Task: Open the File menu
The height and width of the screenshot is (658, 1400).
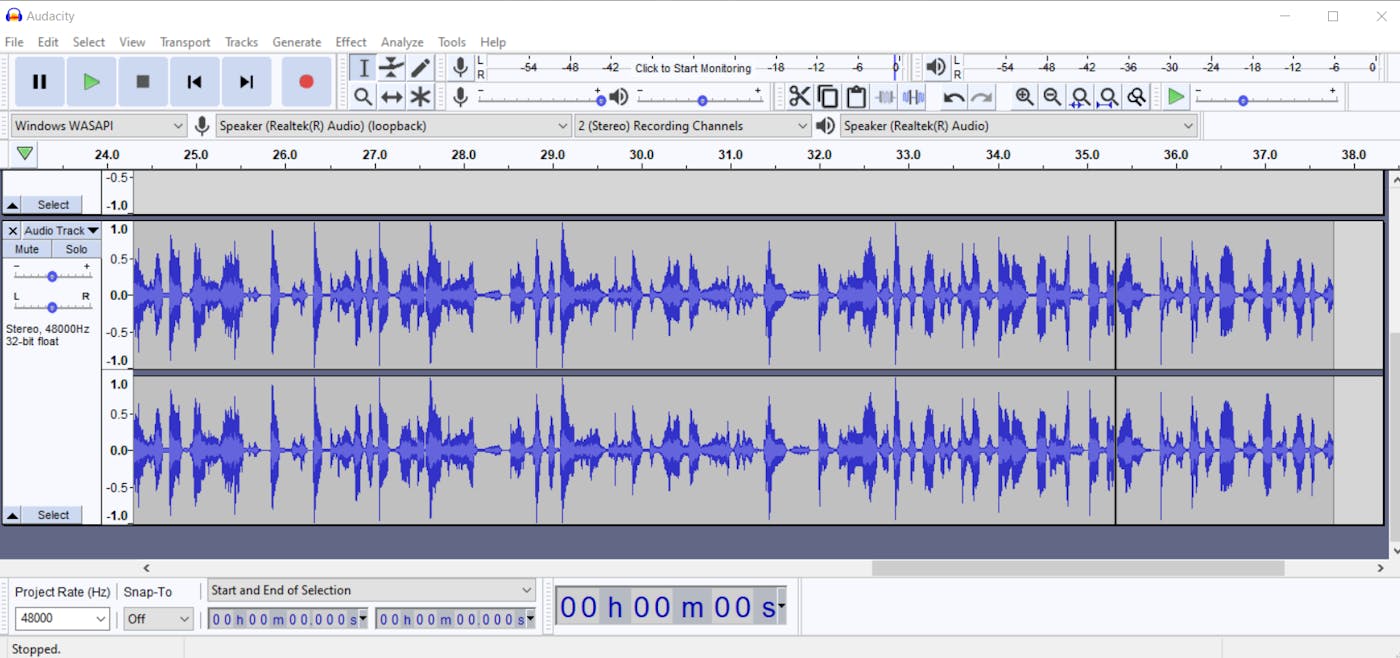Action: tap(14, 42)
